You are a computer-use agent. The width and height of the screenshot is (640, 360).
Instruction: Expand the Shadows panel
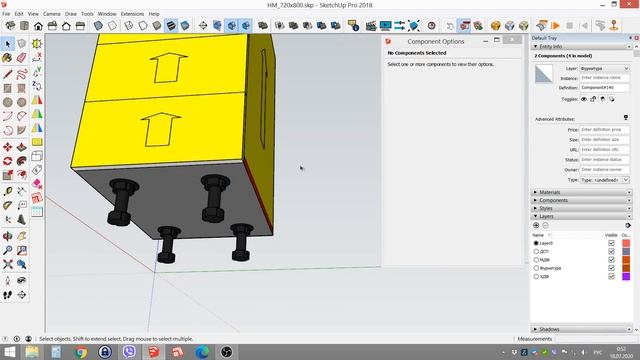click(x=582, y=329)
